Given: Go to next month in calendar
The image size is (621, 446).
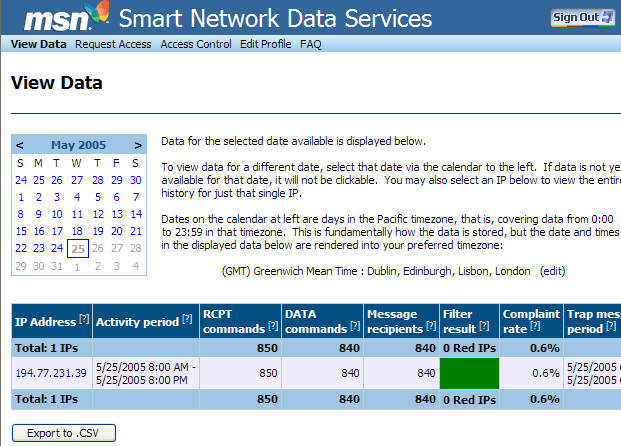Looking at the screenshot, I should (x=138, y=145).
